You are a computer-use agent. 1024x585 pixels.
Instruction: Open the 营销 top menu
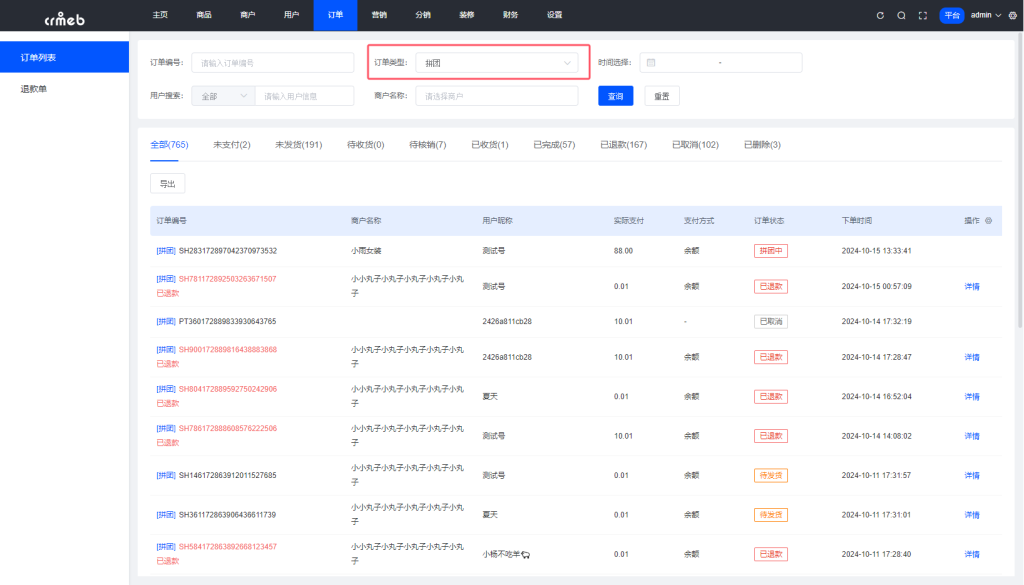379,15
